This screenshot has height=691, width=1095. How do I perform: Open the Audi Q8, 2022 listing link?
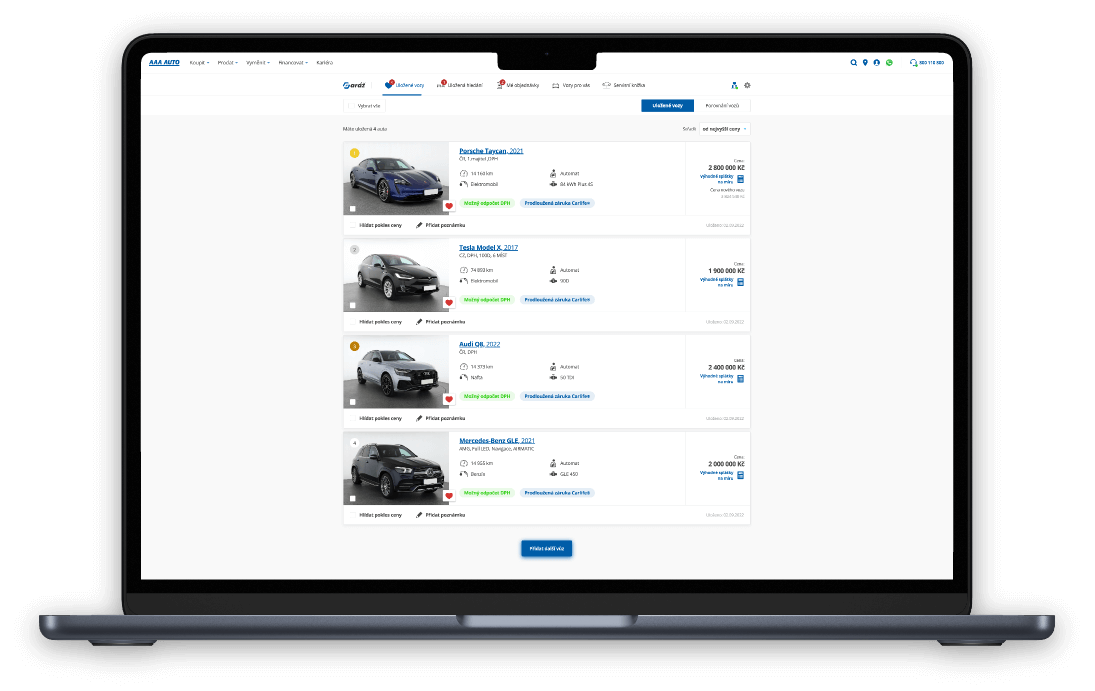point(479,344)
